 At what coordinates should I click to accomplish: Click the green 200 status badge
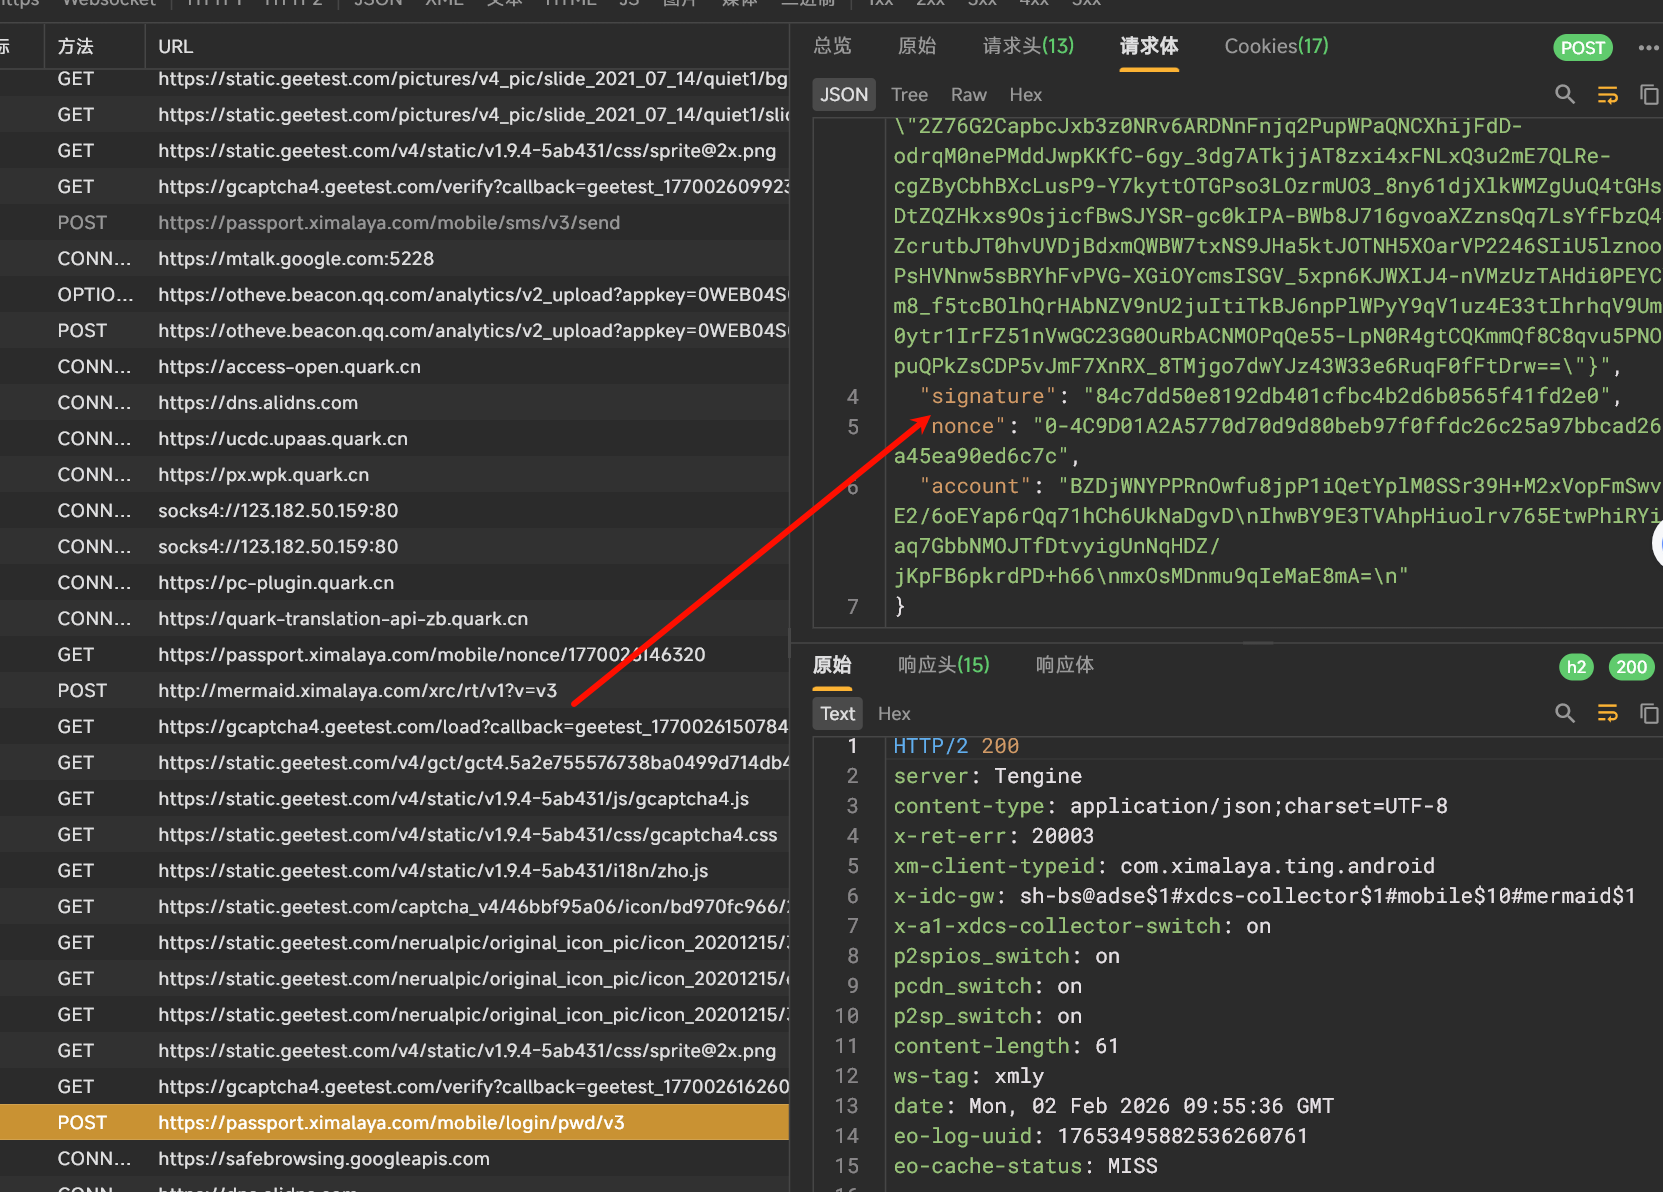coord(1631,667)
